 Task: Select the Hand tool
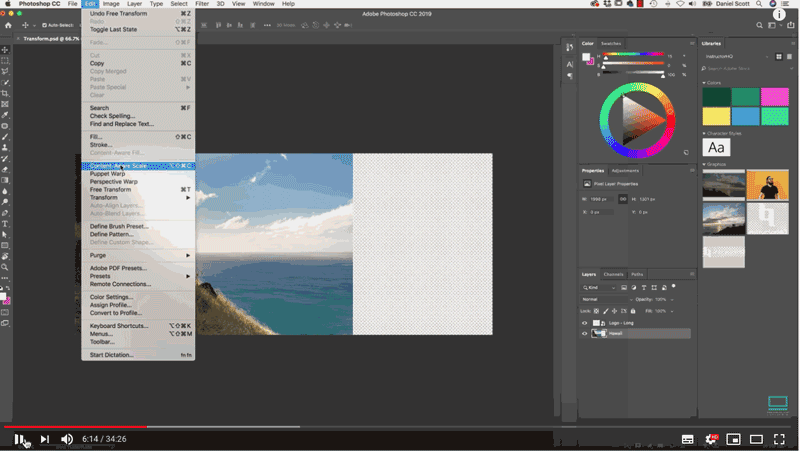(x=5, y=256)
